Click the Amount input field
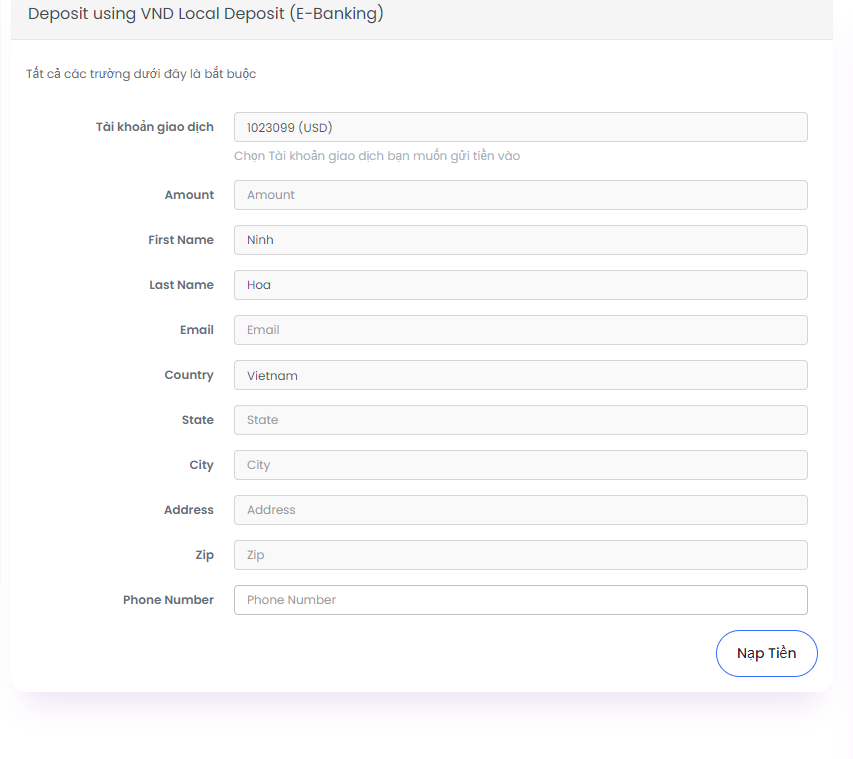This screenshot has height=759, width=853. [521, 195]
